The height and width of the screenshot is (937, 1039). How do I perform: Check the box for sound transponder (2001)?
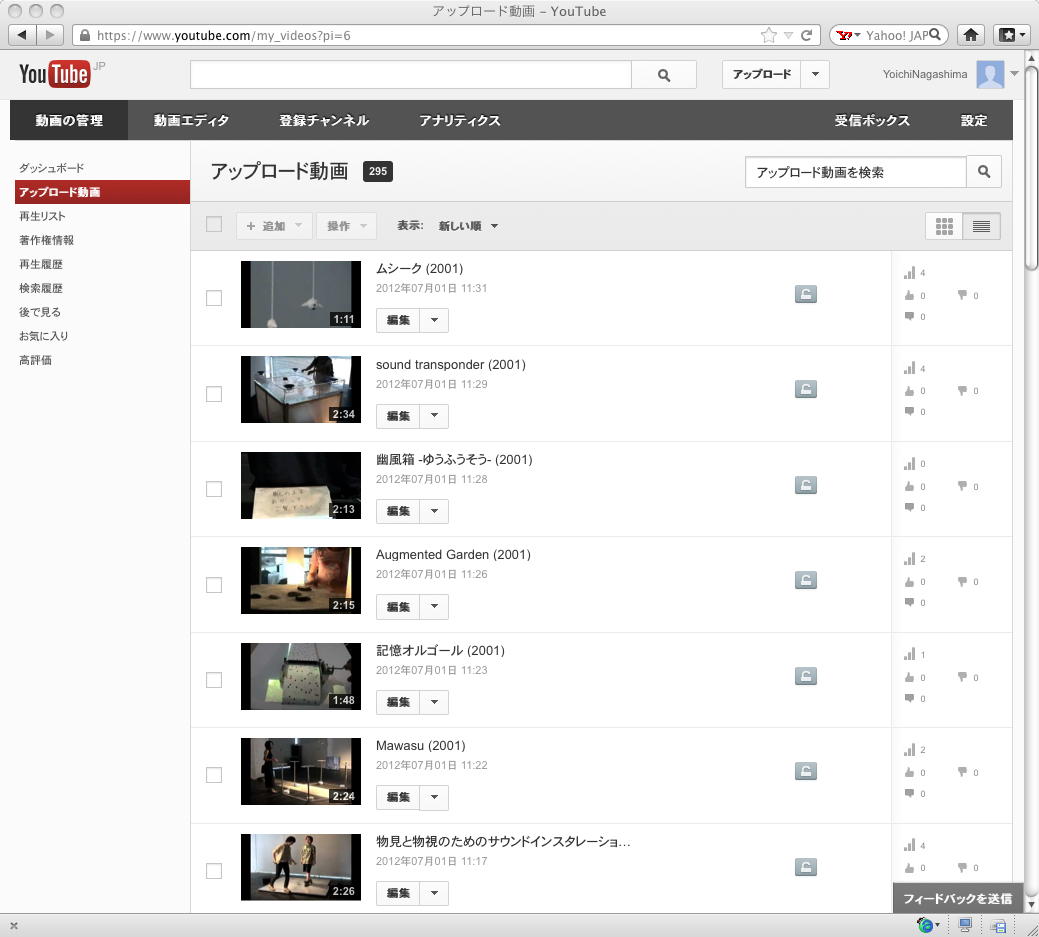(x=214, y=394)
